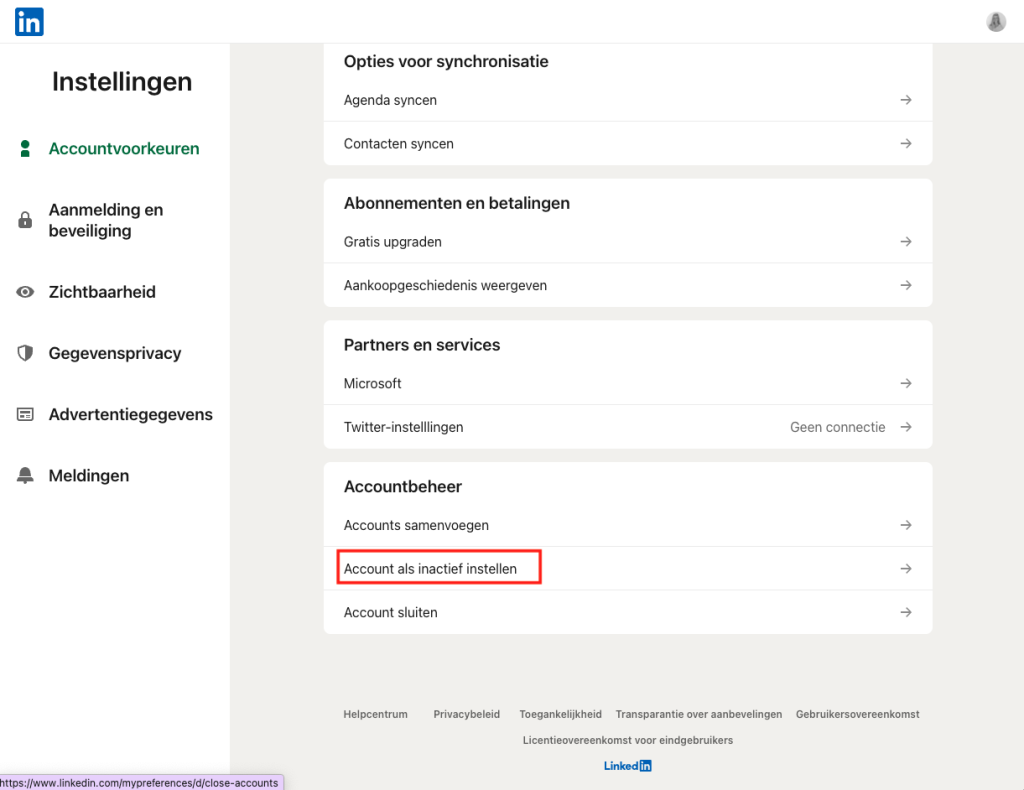Click the Privacybeleid footer link

(x=466, y=714)
